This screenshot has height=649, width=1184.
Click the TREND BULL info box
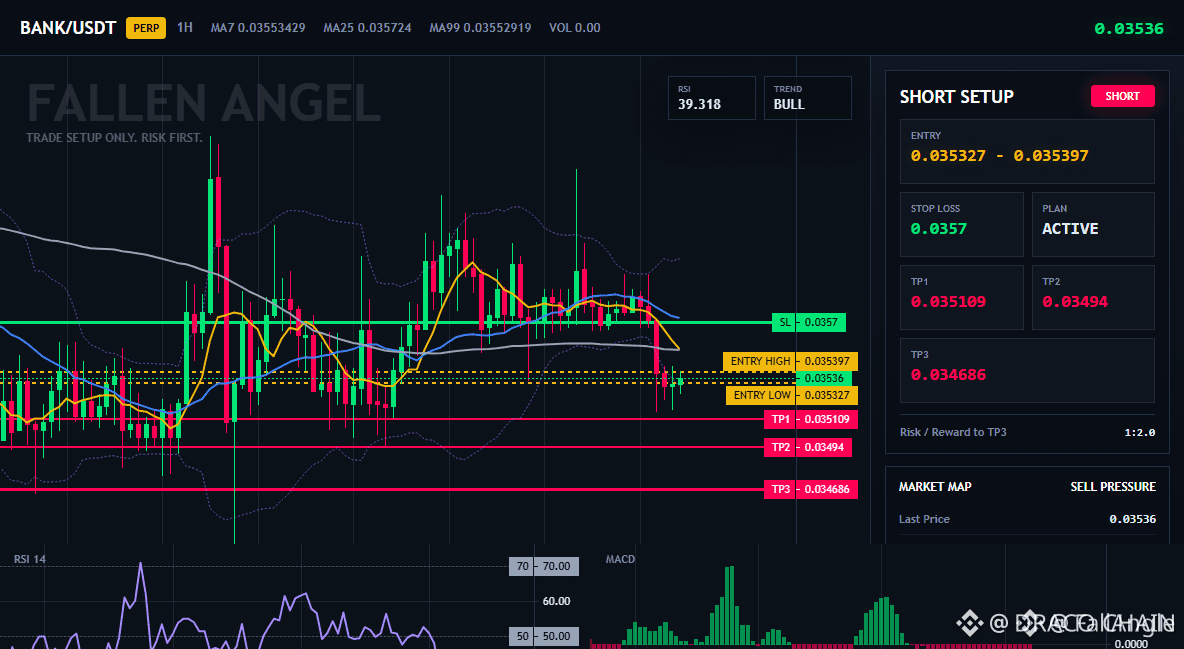pos(807,98)
